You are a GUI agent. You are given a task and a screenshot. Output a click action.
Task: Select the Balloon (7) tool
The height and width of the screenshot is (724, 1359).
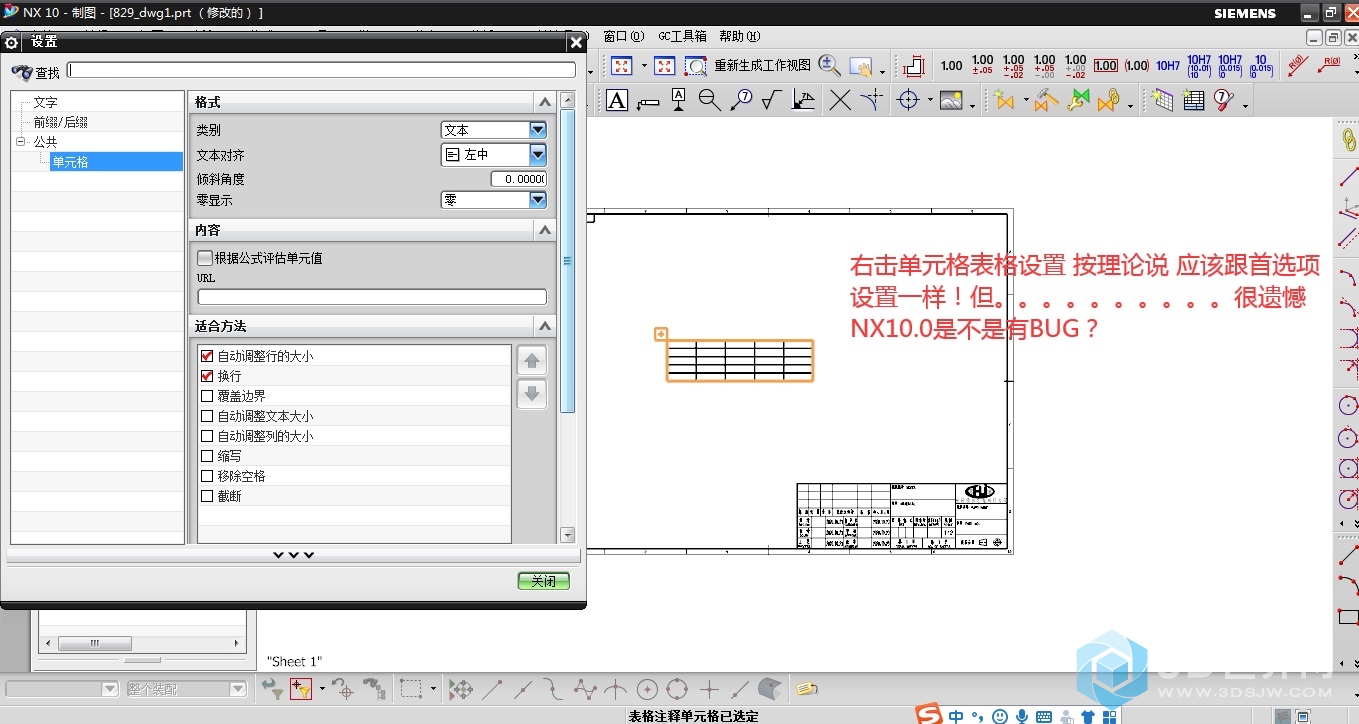tap(741, 100)
